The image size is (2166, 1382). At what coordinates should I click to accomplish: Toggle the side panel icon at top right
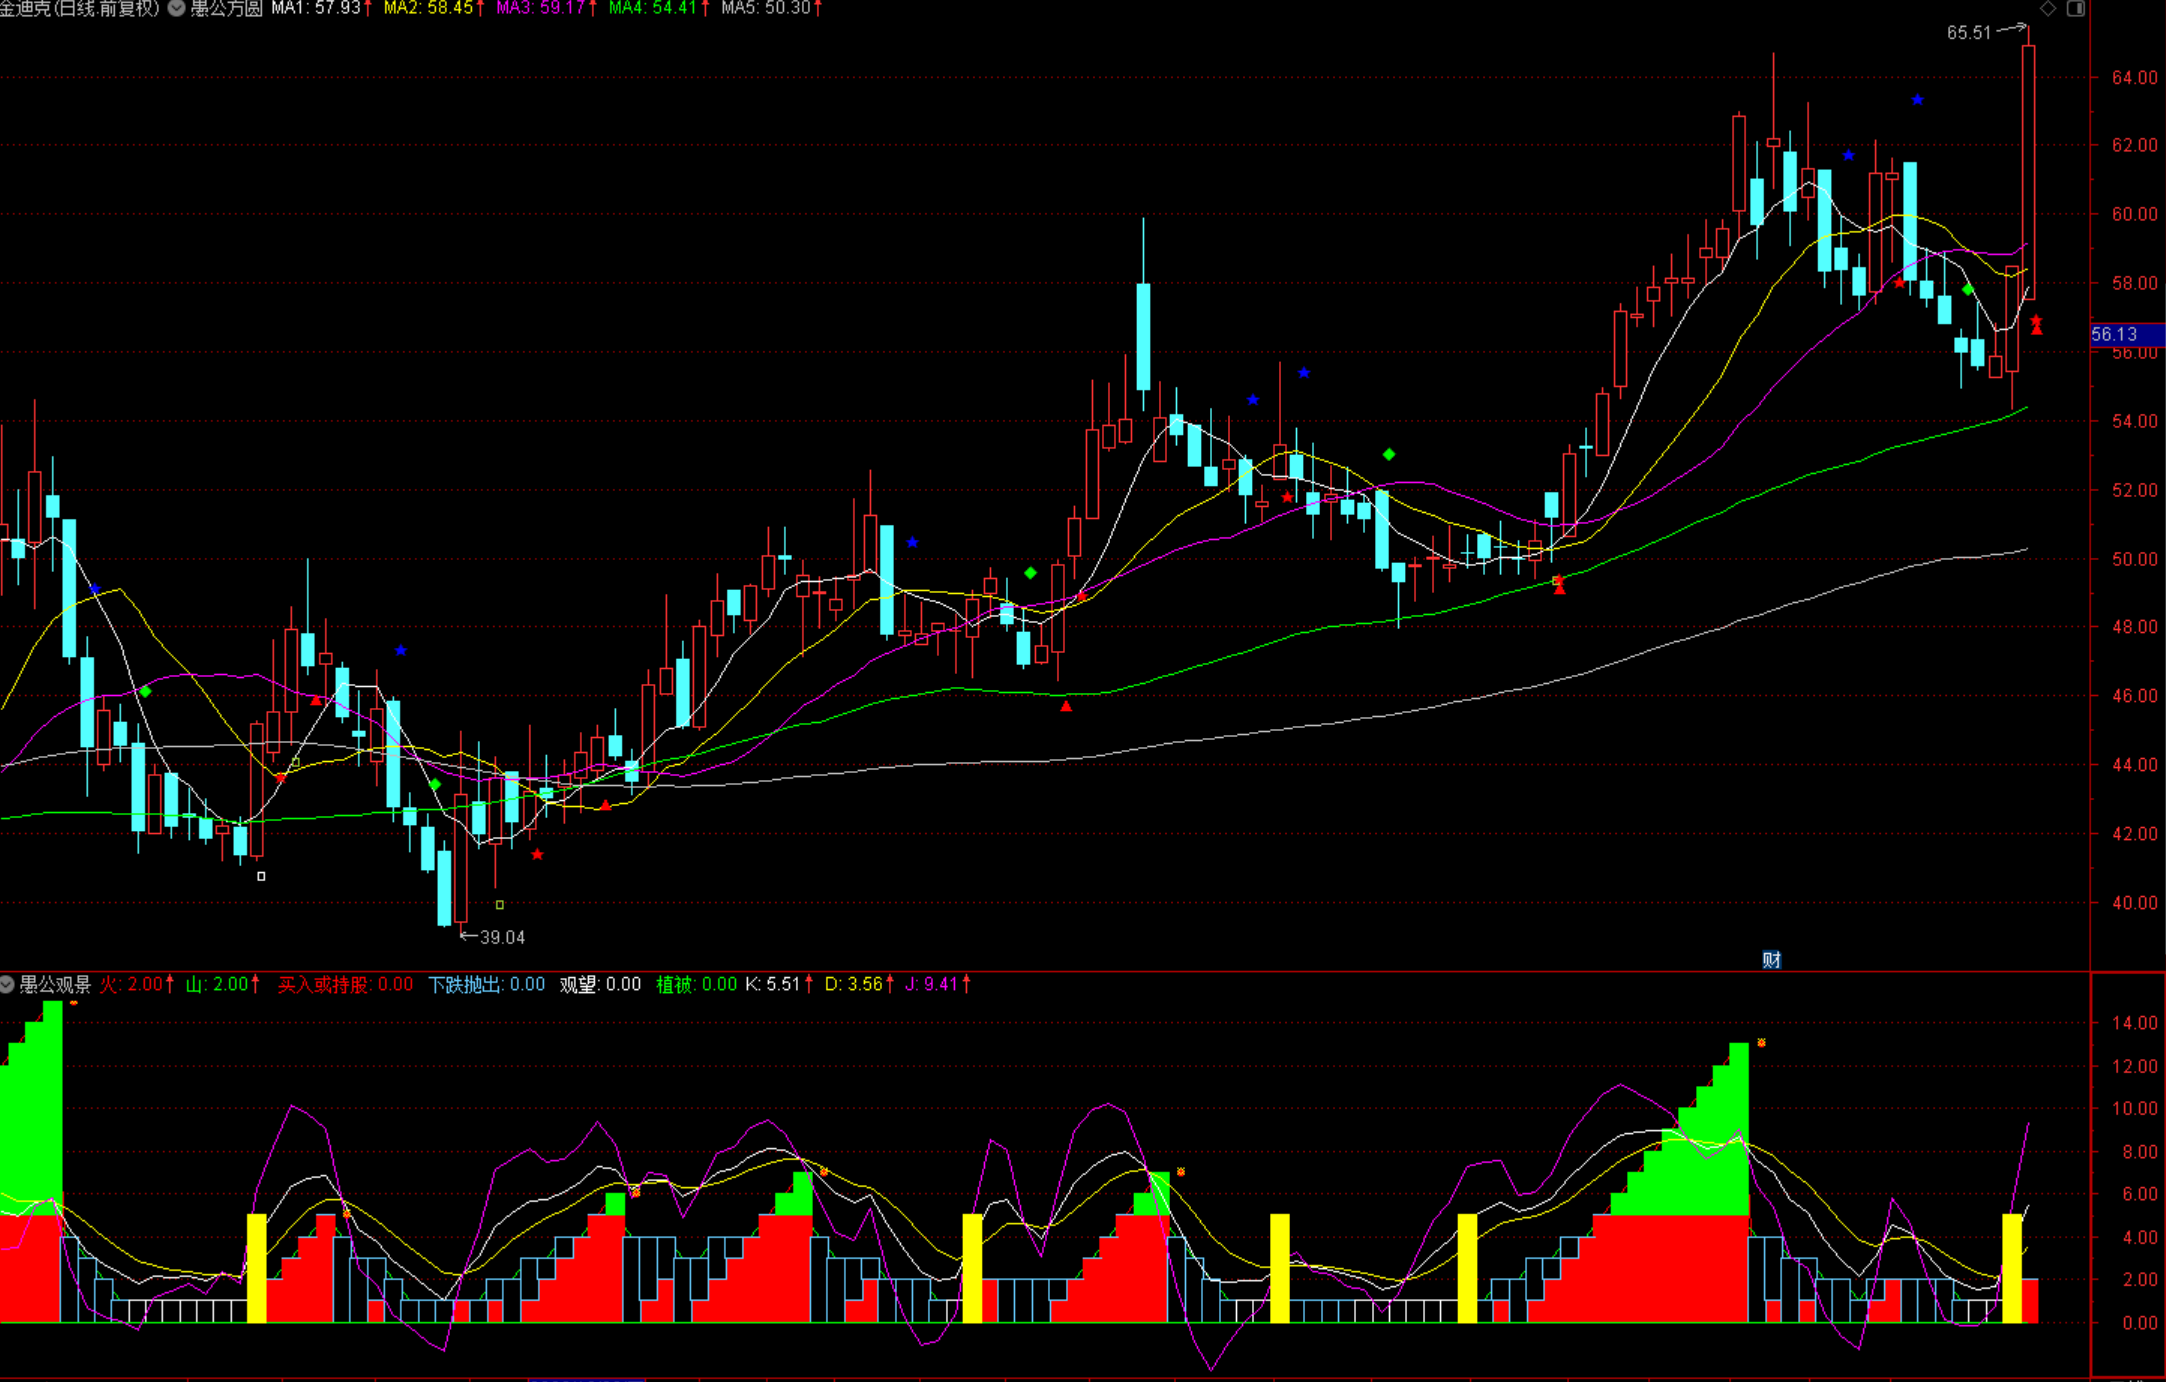point(2076,8)
